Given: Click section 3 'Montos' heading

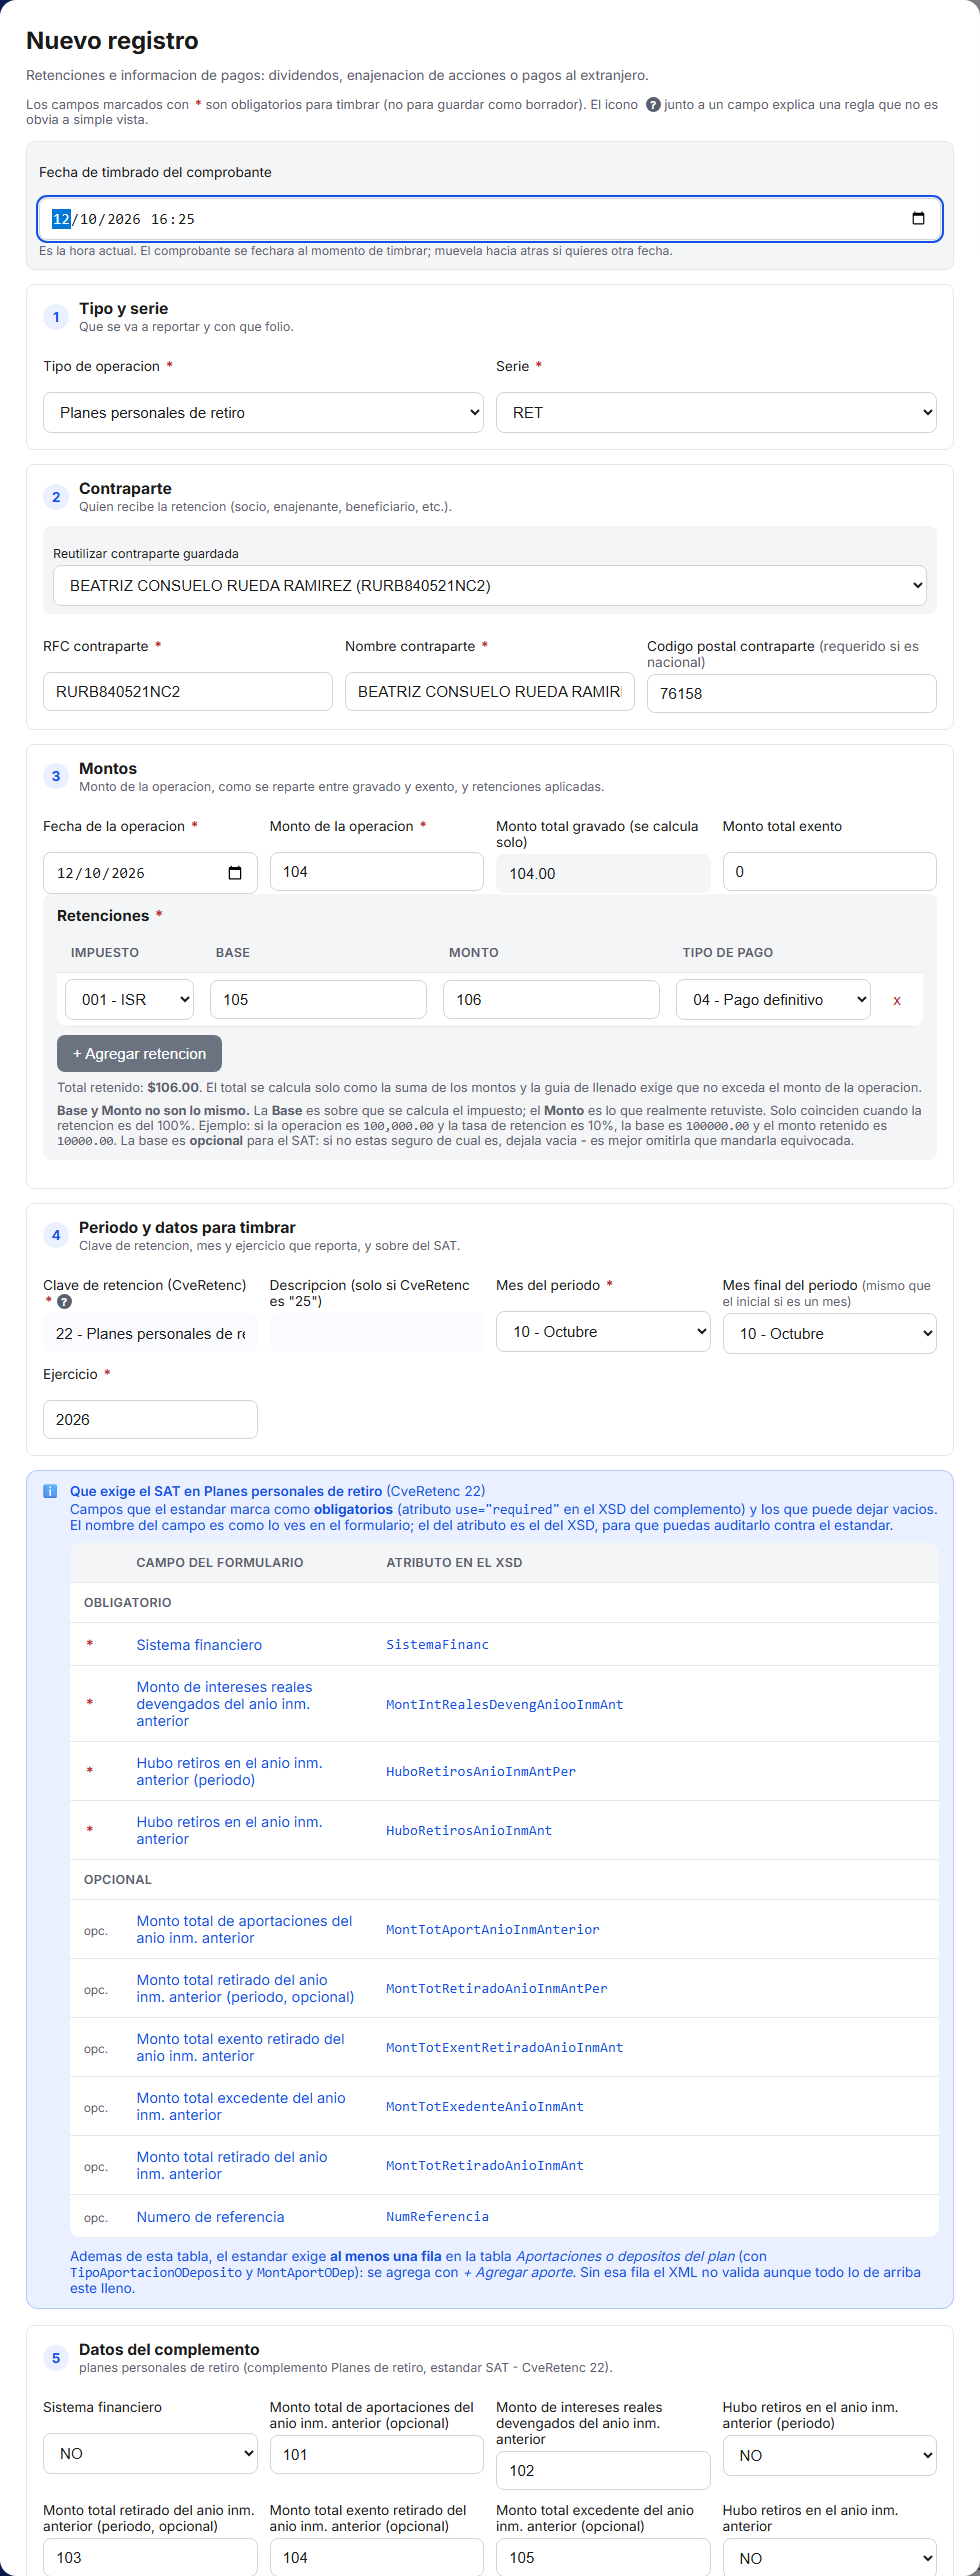Looking at the screenshot, I should point(108,769).
